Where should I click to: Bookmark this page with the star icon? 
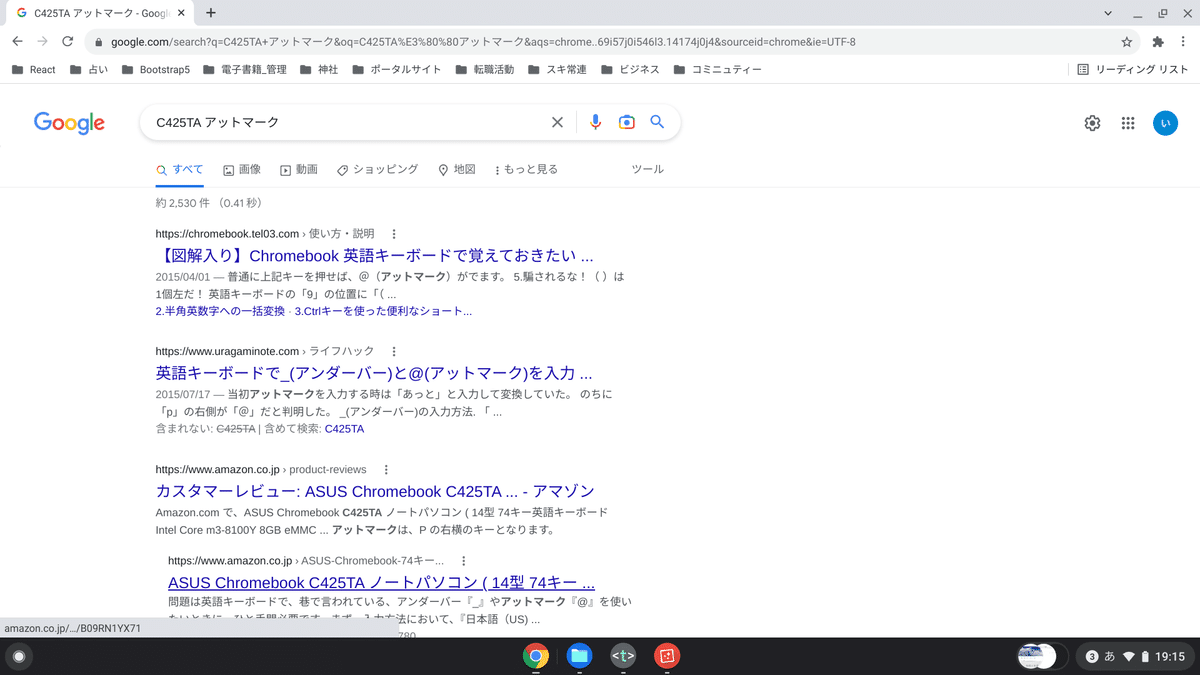point(1127,42)
